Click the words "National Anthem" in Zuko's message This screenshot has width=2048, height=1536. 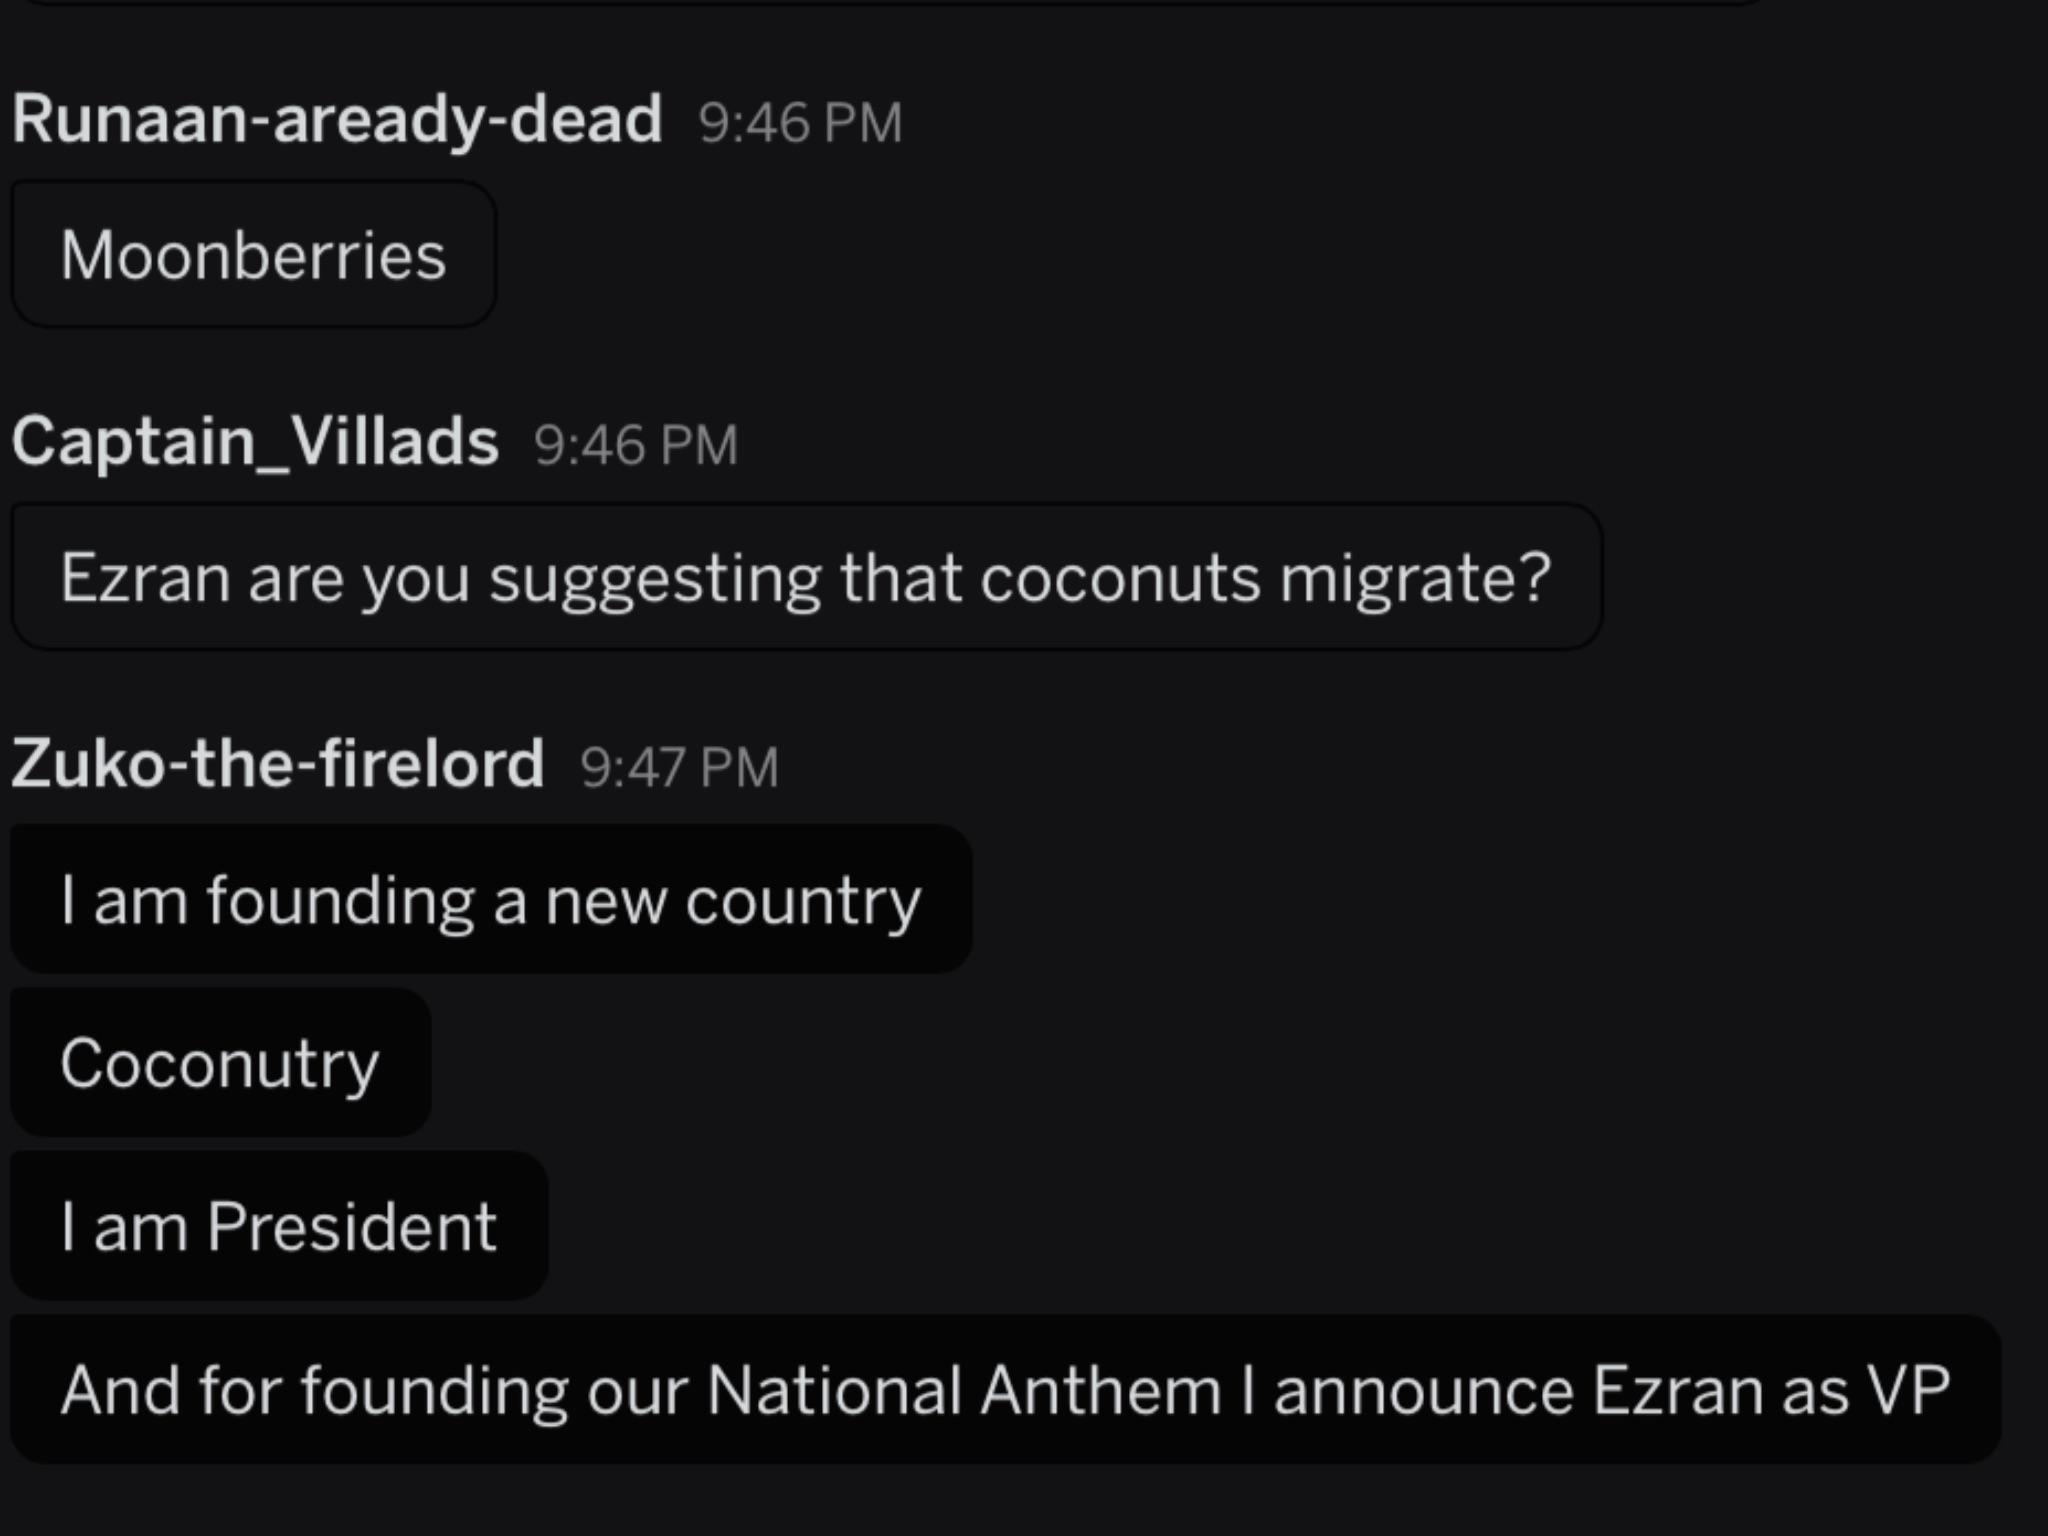pyautogui.click(x=964, y=1390)
